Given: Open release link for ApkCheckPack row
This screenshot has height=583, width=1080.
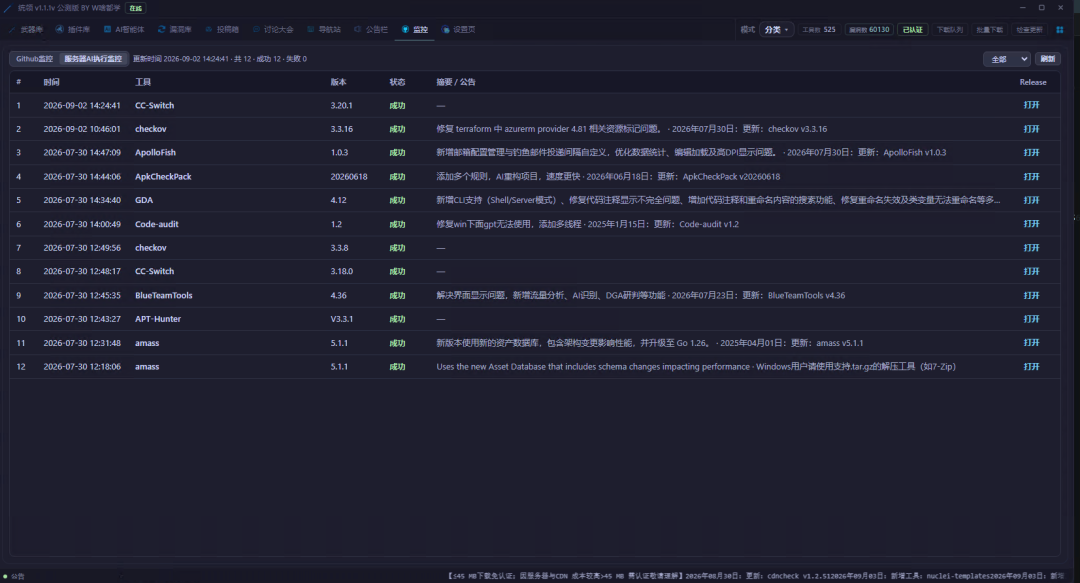Looking at the screenshot, I should 1031,176.
